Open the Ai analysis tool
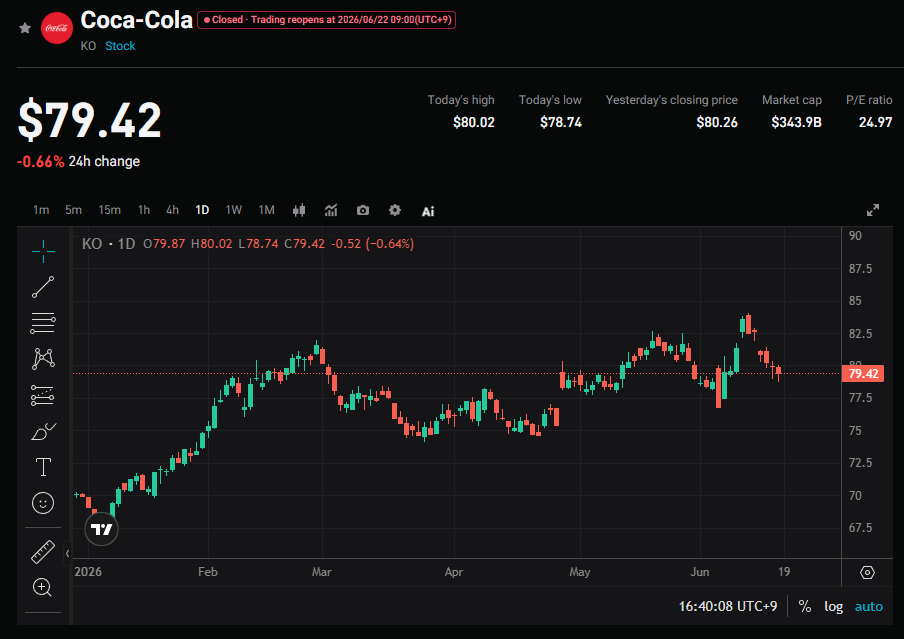Viewport: 904px width, 639px height. point(428,211)
